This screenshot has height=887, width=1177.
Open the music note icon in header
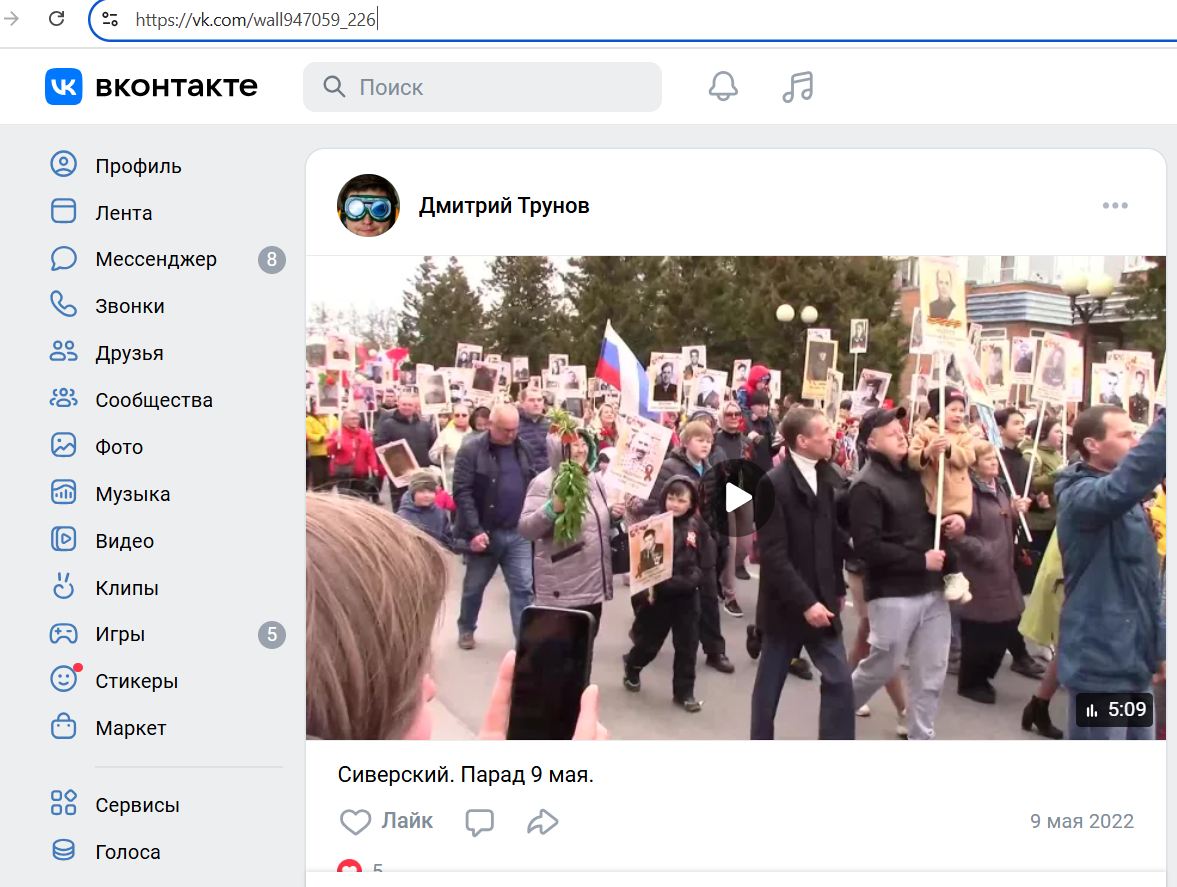(797, 87)
